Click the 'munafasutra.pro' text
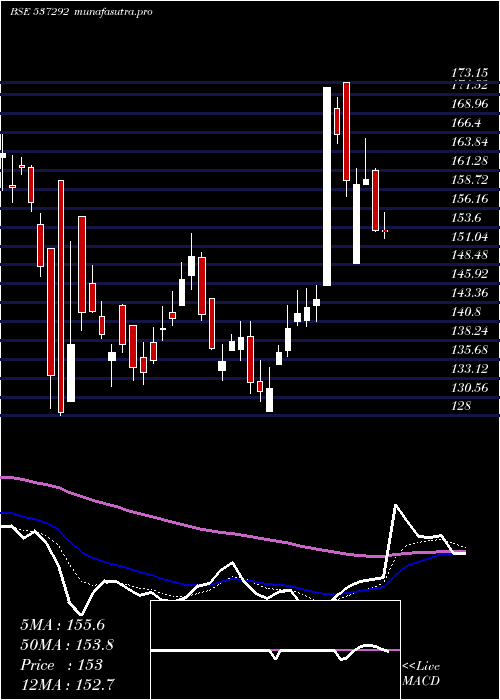The image size is (500, 700). click(x=113, y=12)
